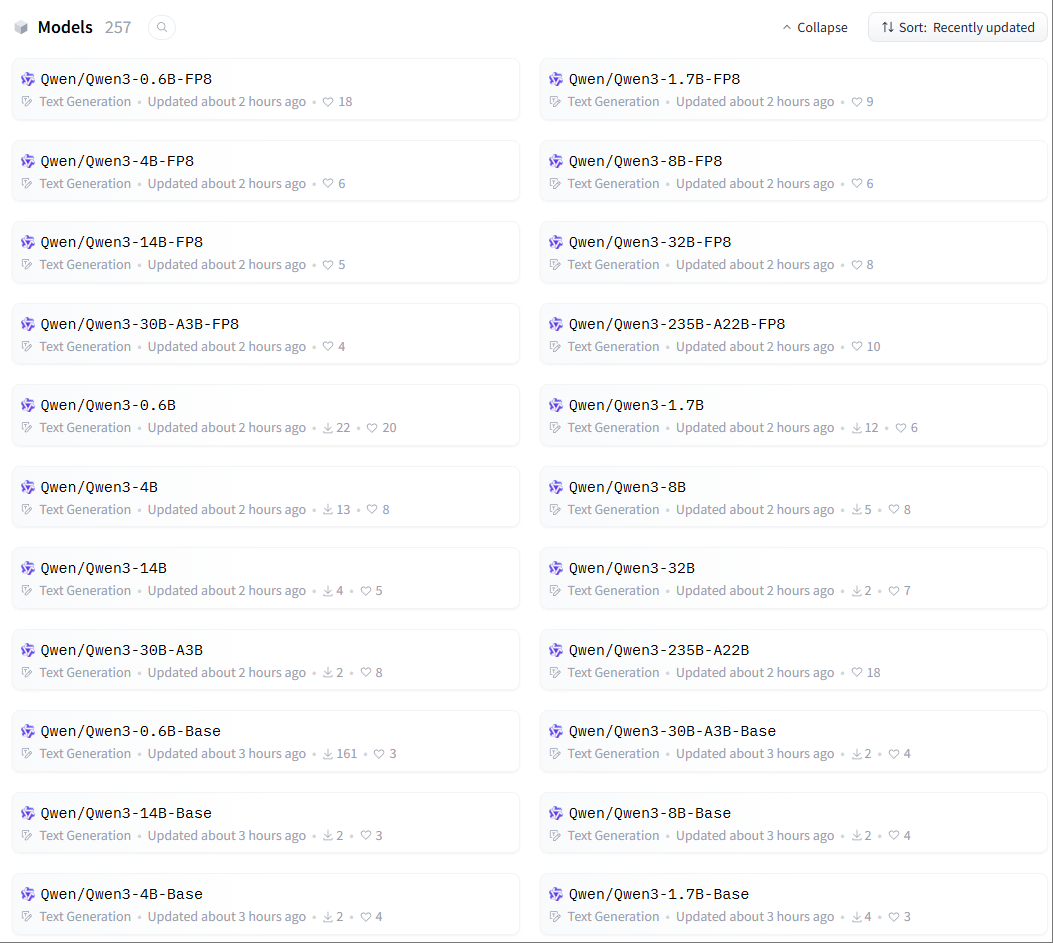Click the Qwen logo icon beside Qwen3-30B-A3B-FP8
Viewport: 1053px width, 943px height.
[x=28, y=324]
